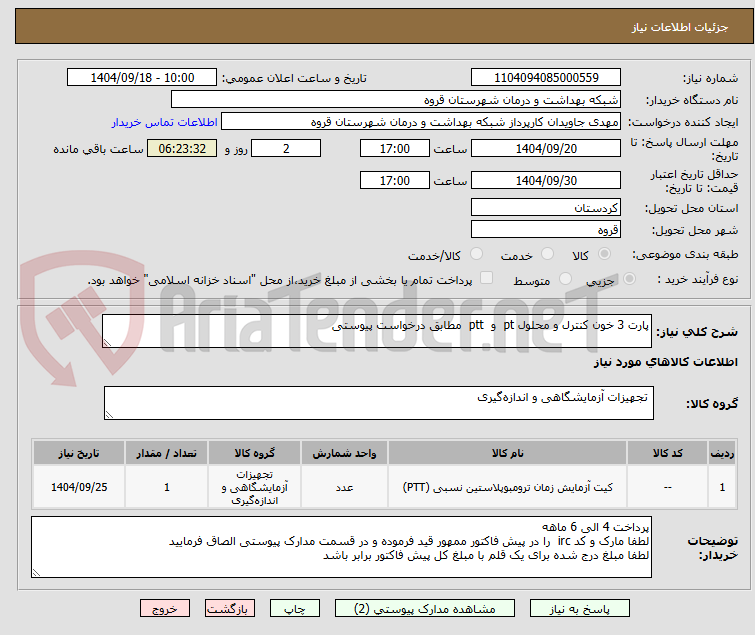Click the ردیف column header

click(x=722, y=453)
